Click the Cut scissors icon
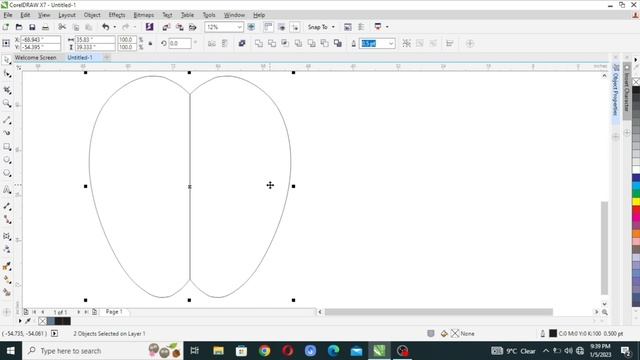The width and height of the screenshot is (640, 360). [x=62, y=27]
